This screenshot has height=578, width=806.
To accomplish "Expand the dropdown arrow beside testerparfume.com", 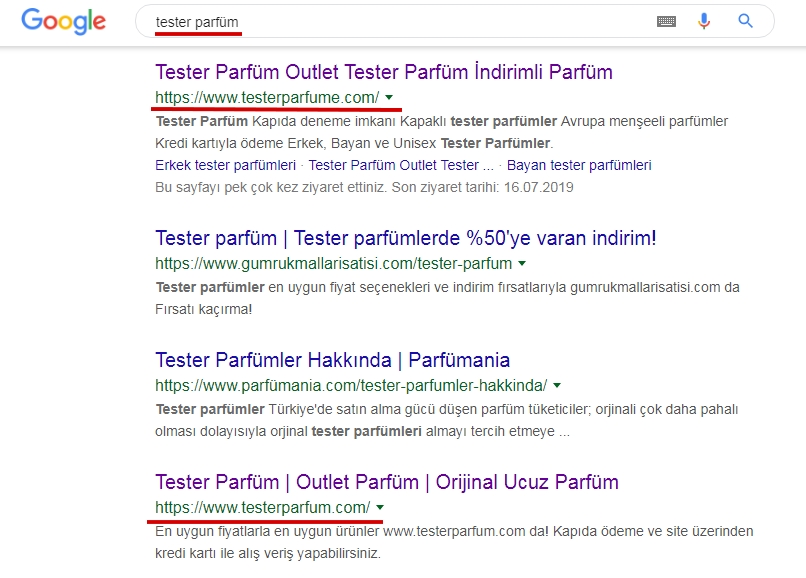I will [x=389, y=97].
